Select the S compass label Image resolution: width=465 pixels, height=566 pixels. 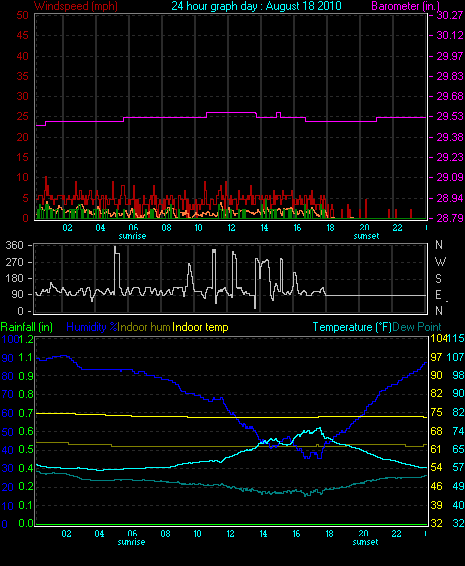[439, 279]
